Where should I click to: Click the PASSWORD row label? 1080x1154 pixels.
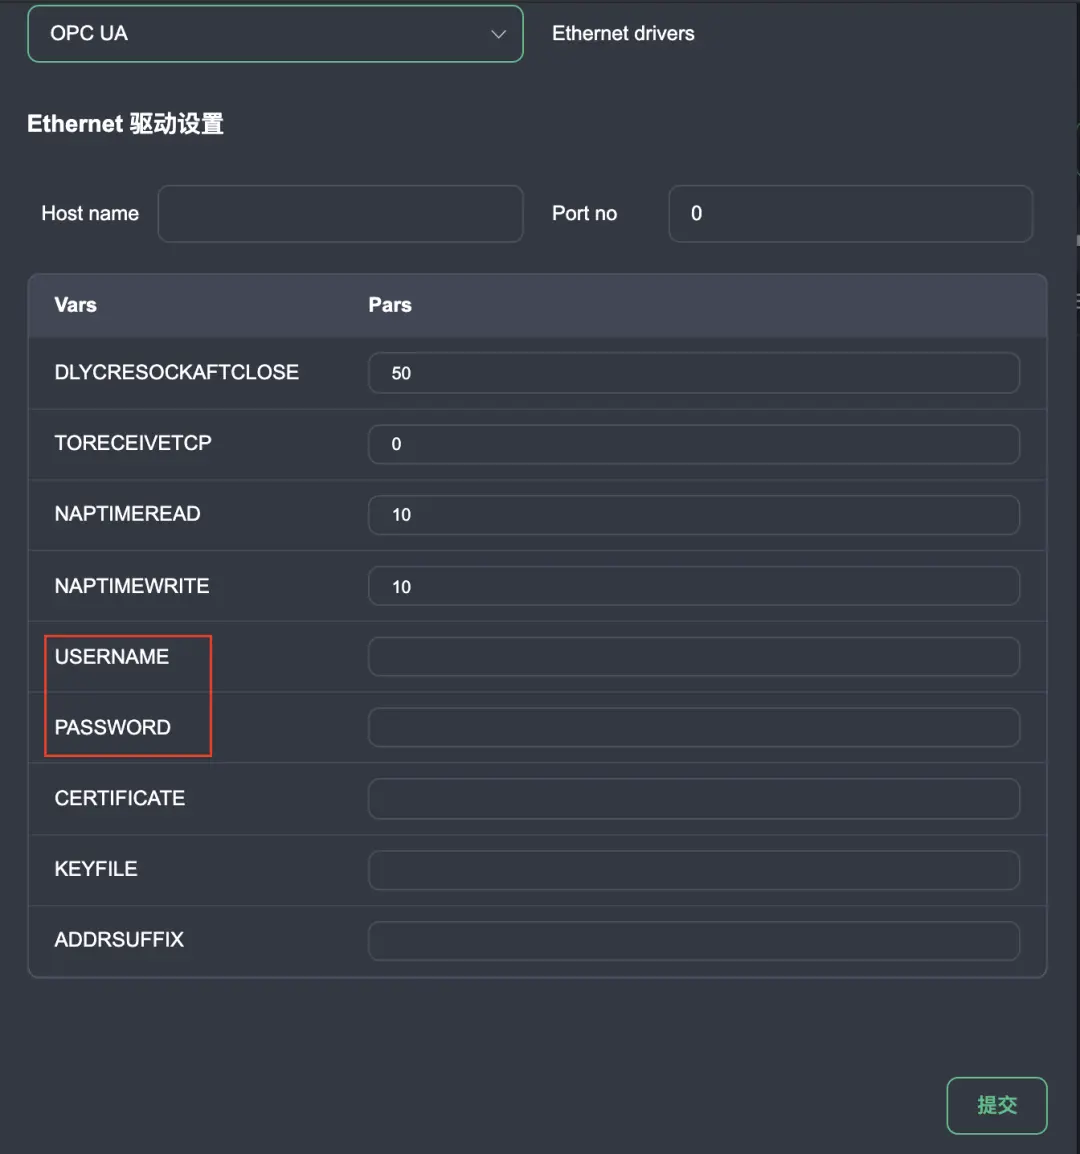pyautogui.click(x=113, y=728)
